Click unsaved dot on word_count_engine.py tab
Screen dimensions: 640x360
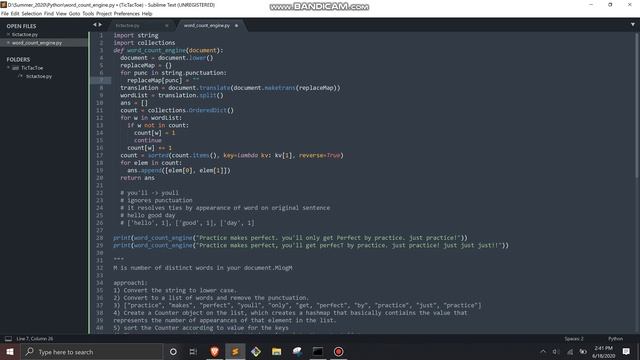pyautogui.click(x=236, y=25)
